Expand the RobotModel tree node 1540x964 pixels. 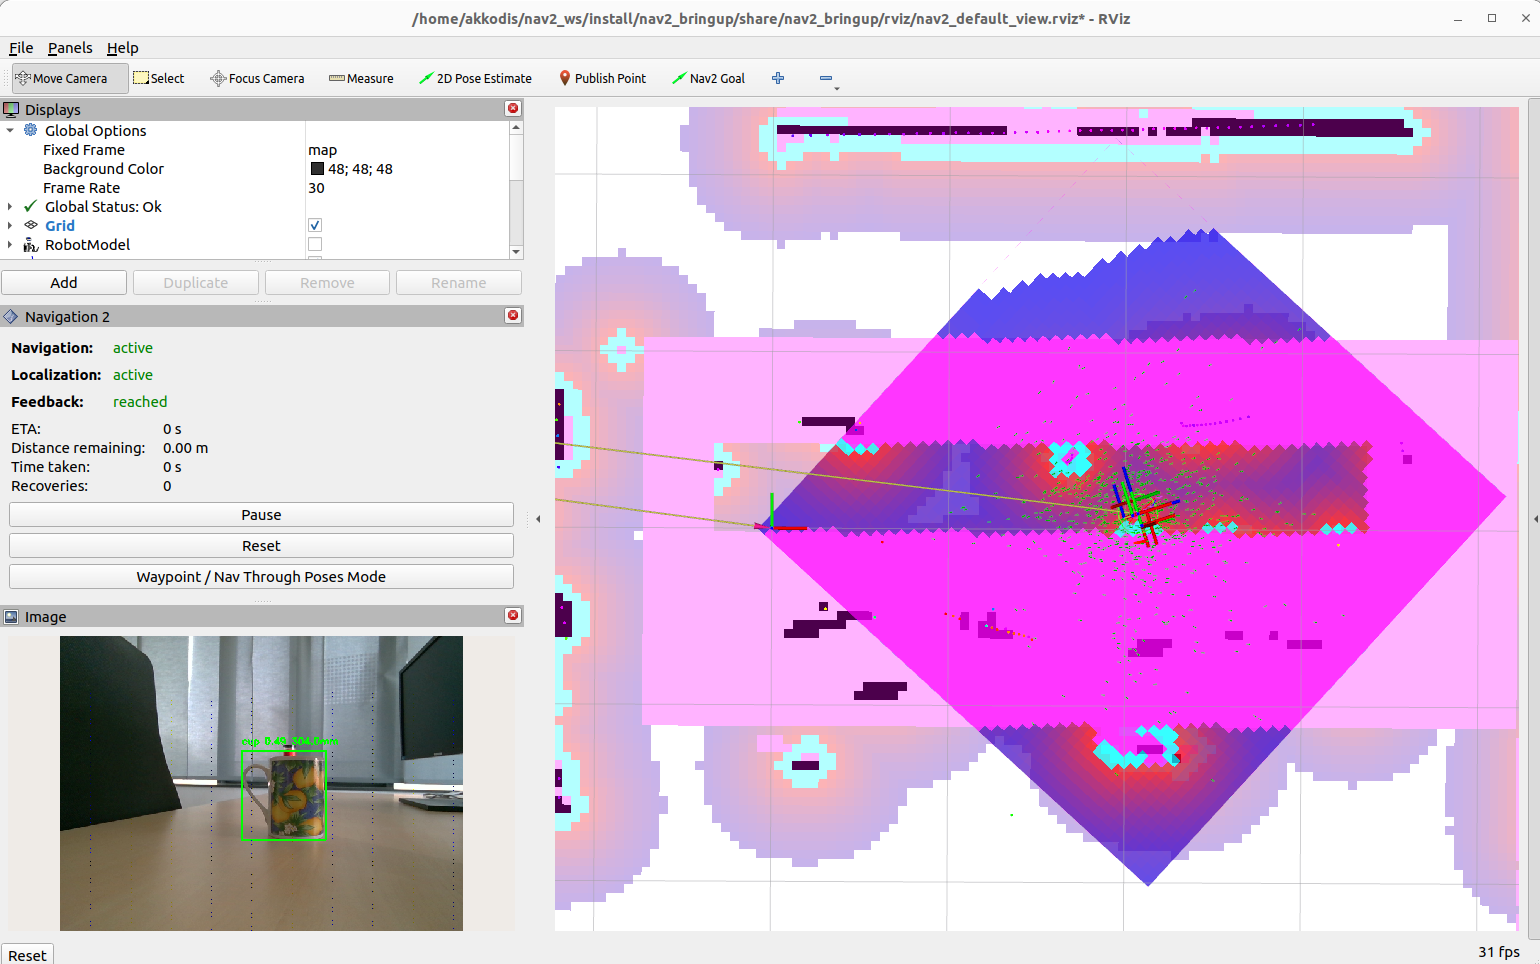pyautogui.click(x=10, y=244)
